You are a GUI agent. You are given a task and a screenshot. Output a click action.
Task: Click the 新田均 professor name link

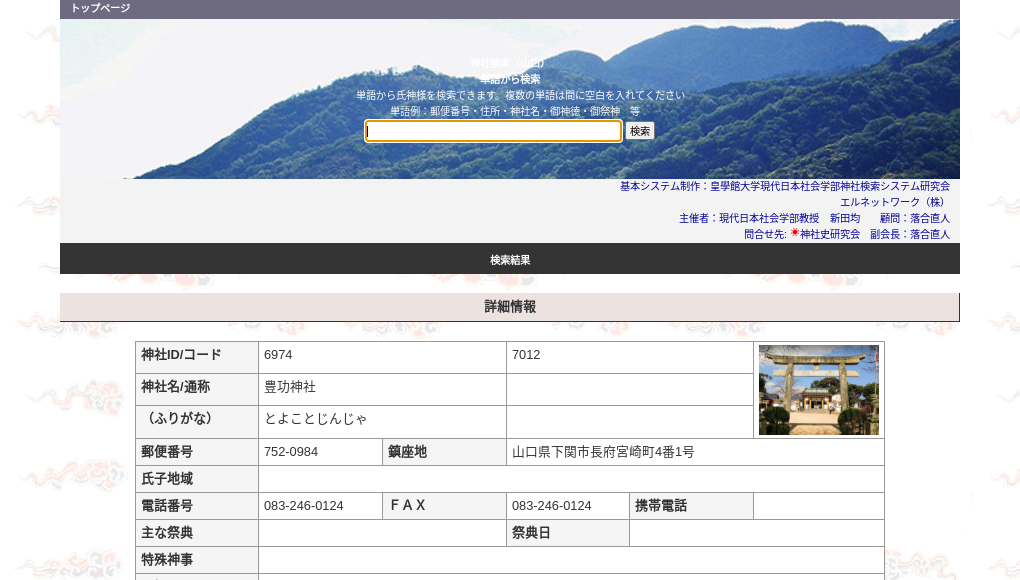point(847,218)
